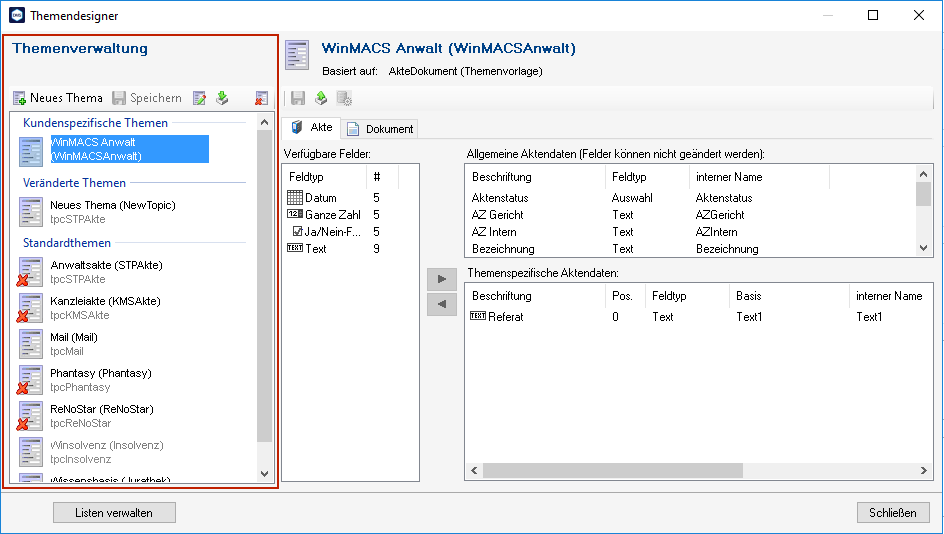Switch to the Akte tab

tap(311, 127)
